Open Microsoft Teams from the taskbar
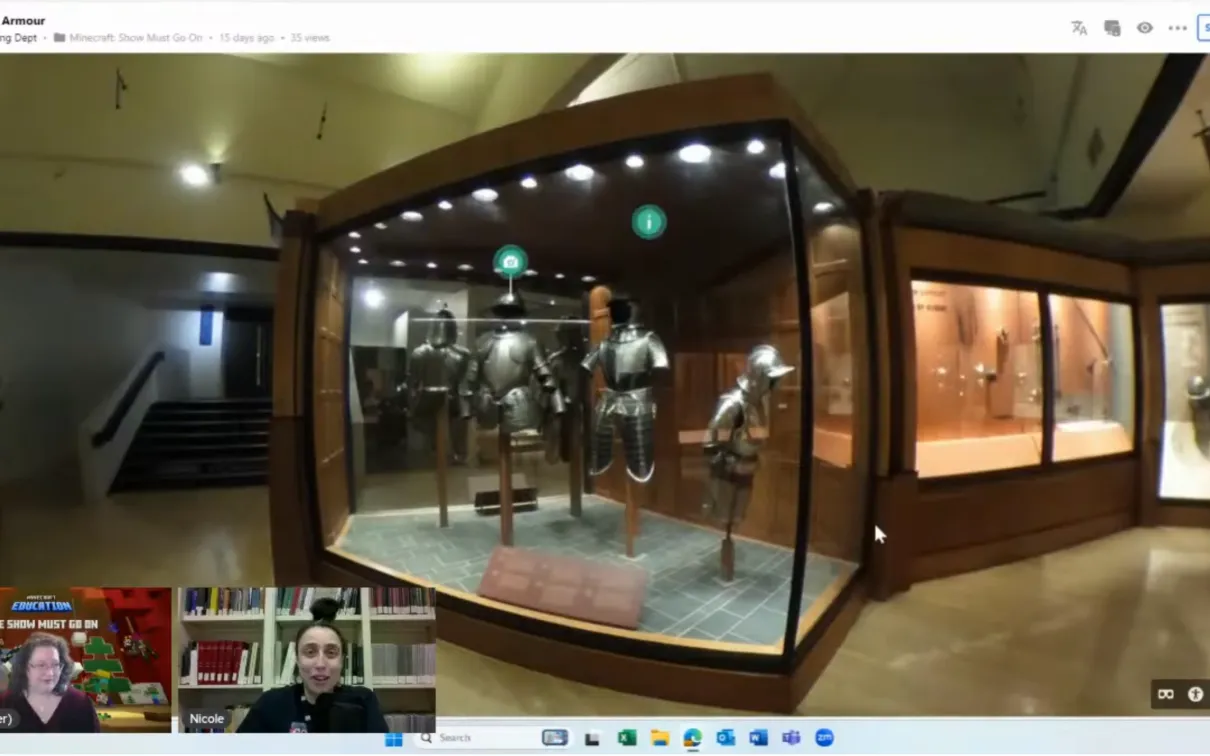 791,738
